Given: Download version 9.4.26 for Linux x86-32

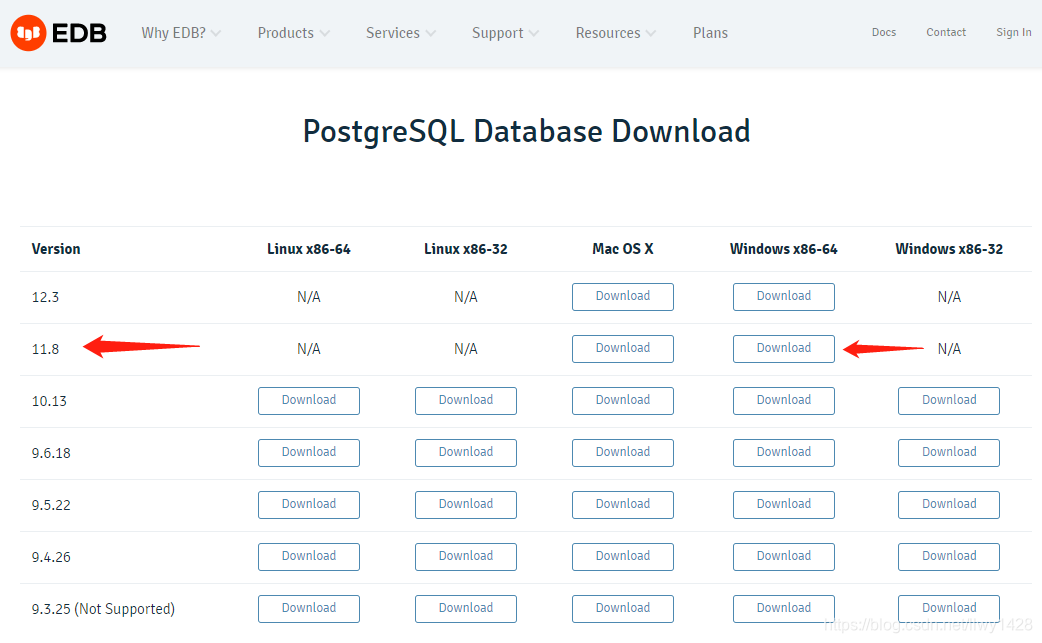Looking at the screenshot, I should coord(466,557).
